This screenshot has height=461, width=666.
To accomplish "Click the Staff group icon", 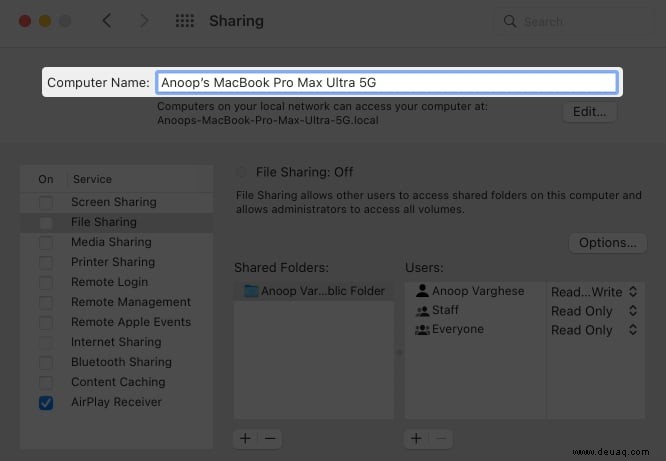I will click(x=422, y=311).
